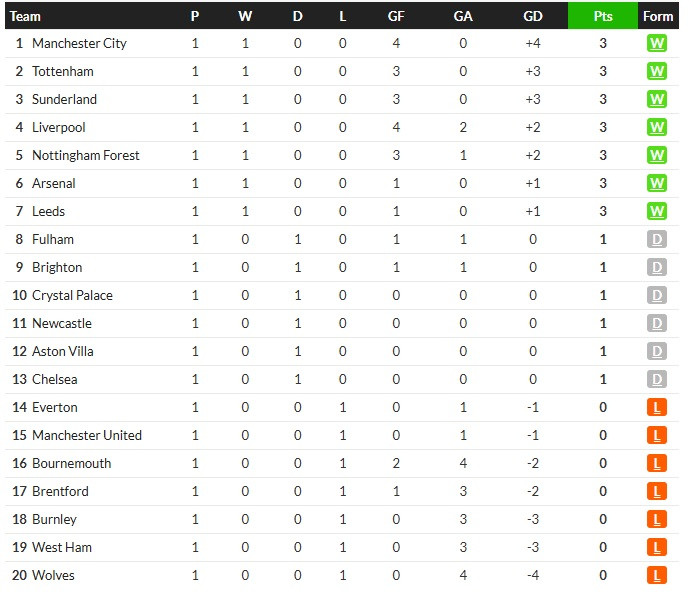Click Manchester City's green W form badge
The width and height of the screenshot is (689, 595).
point(656,44)
